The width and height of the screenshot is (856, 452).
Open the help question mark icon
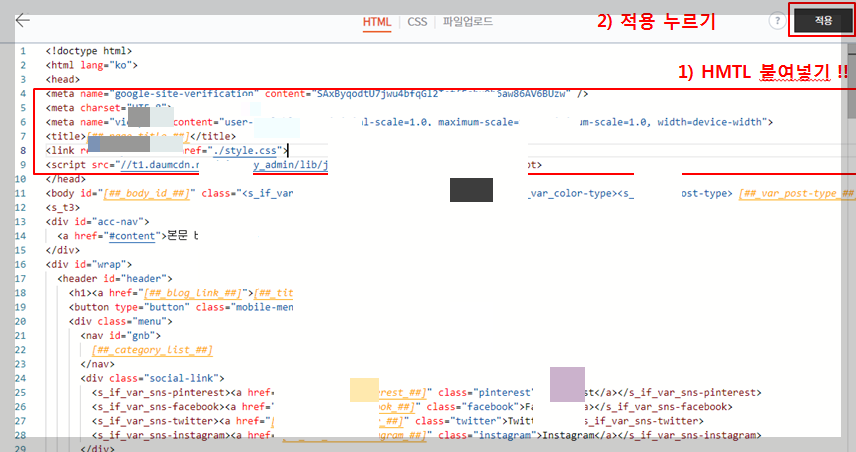click(777, 21)
